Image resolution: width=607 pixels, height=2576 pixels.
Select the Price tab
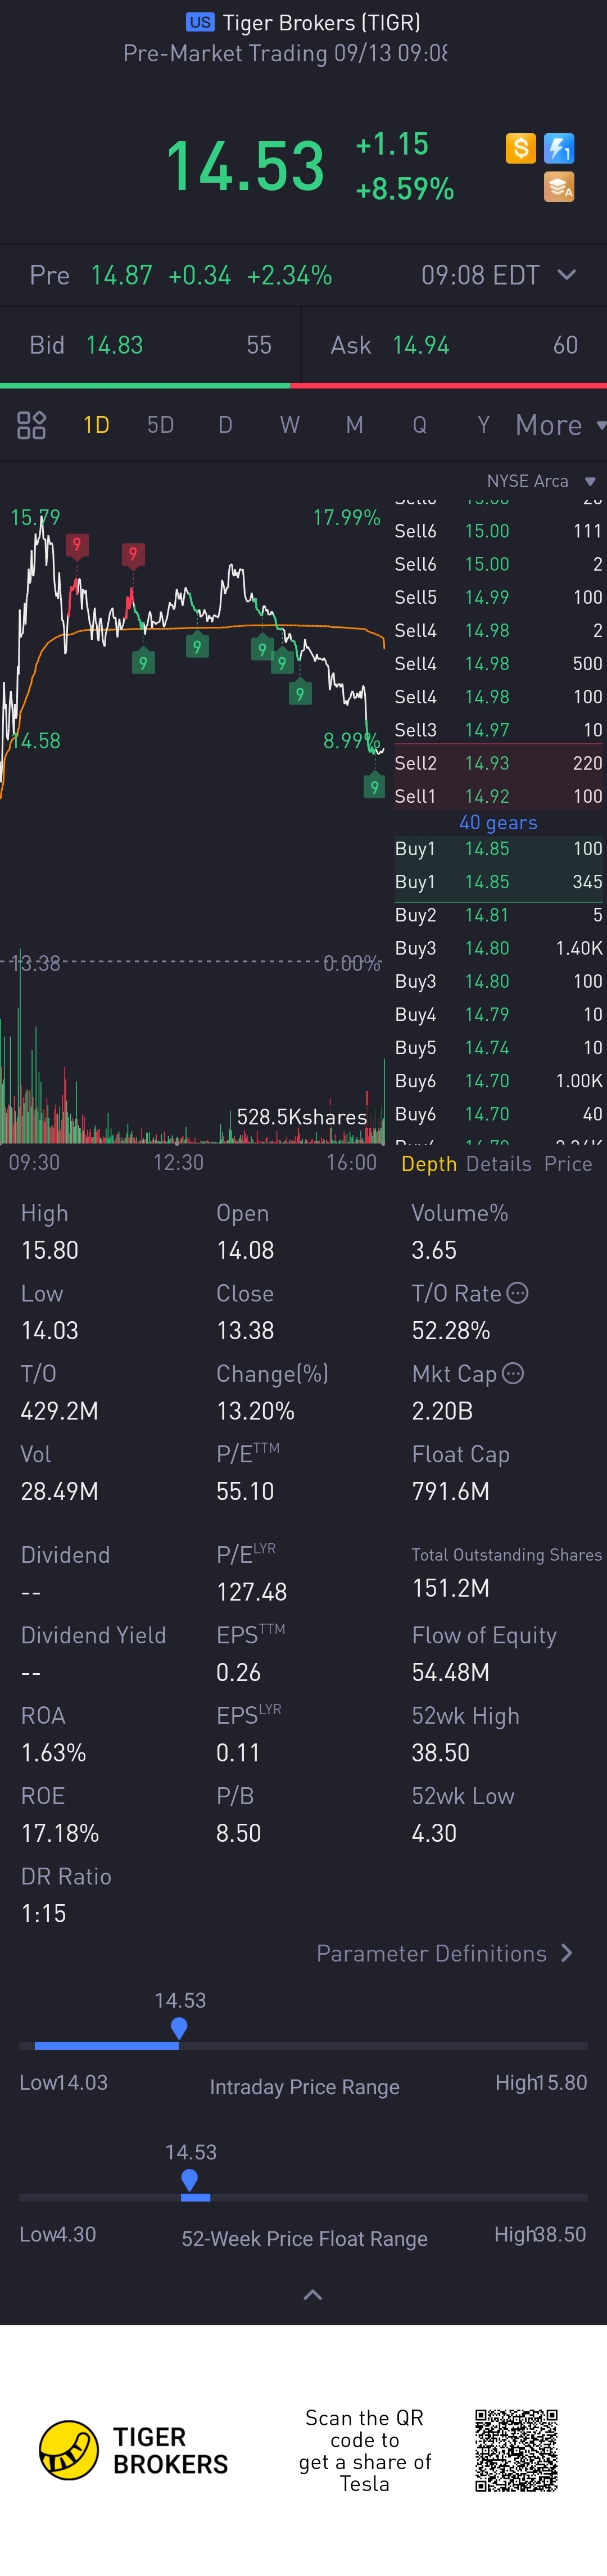[568, 1163]
